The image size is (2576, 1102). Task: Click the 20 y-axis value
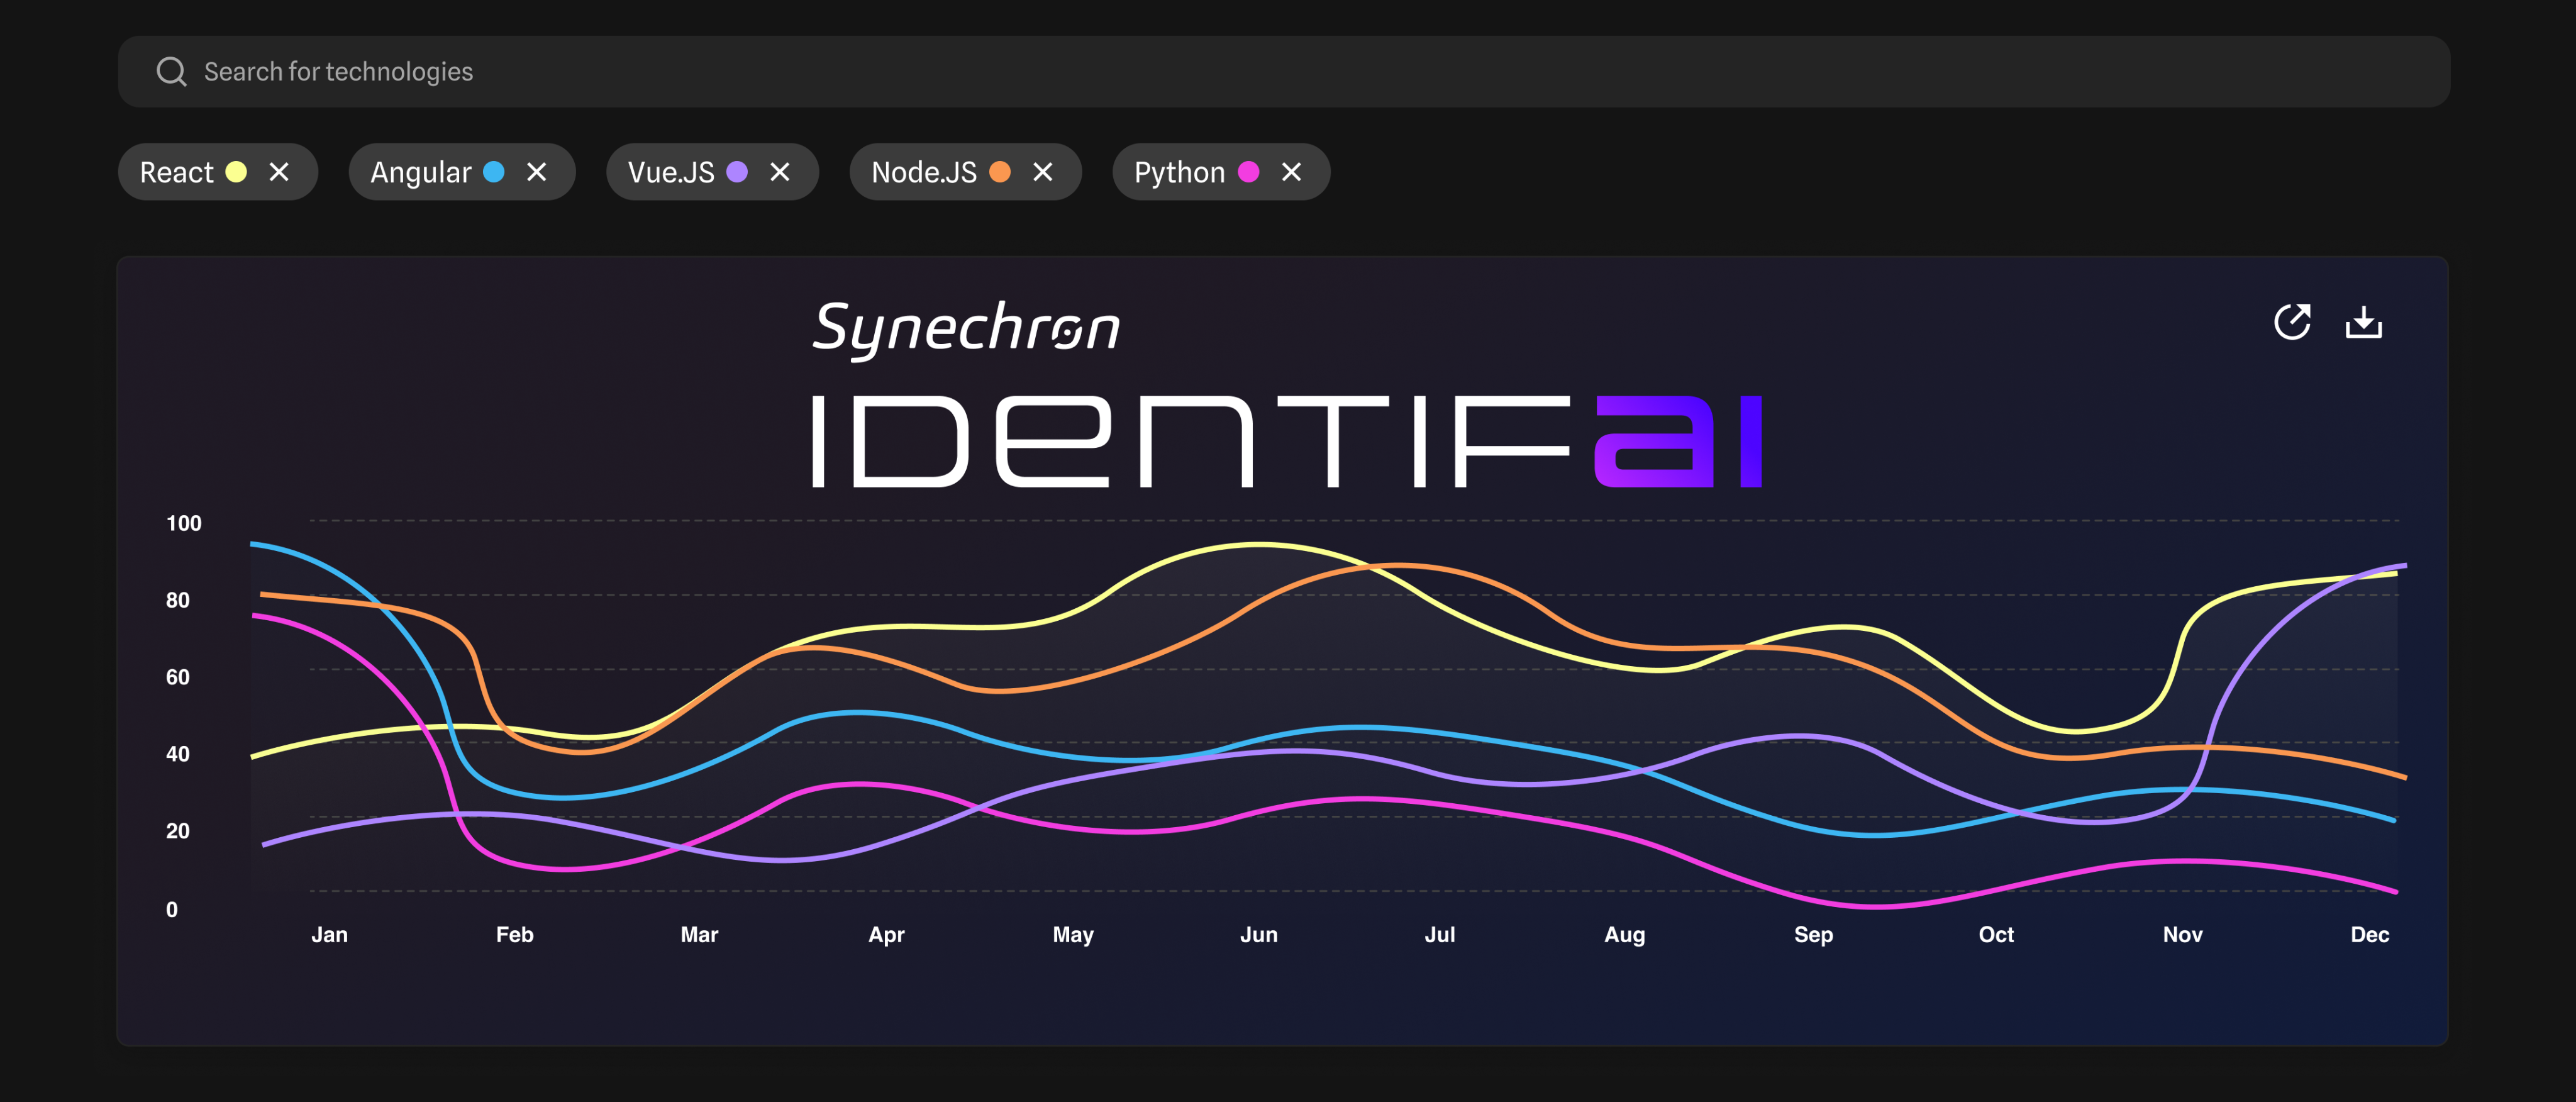pos(178,831)
